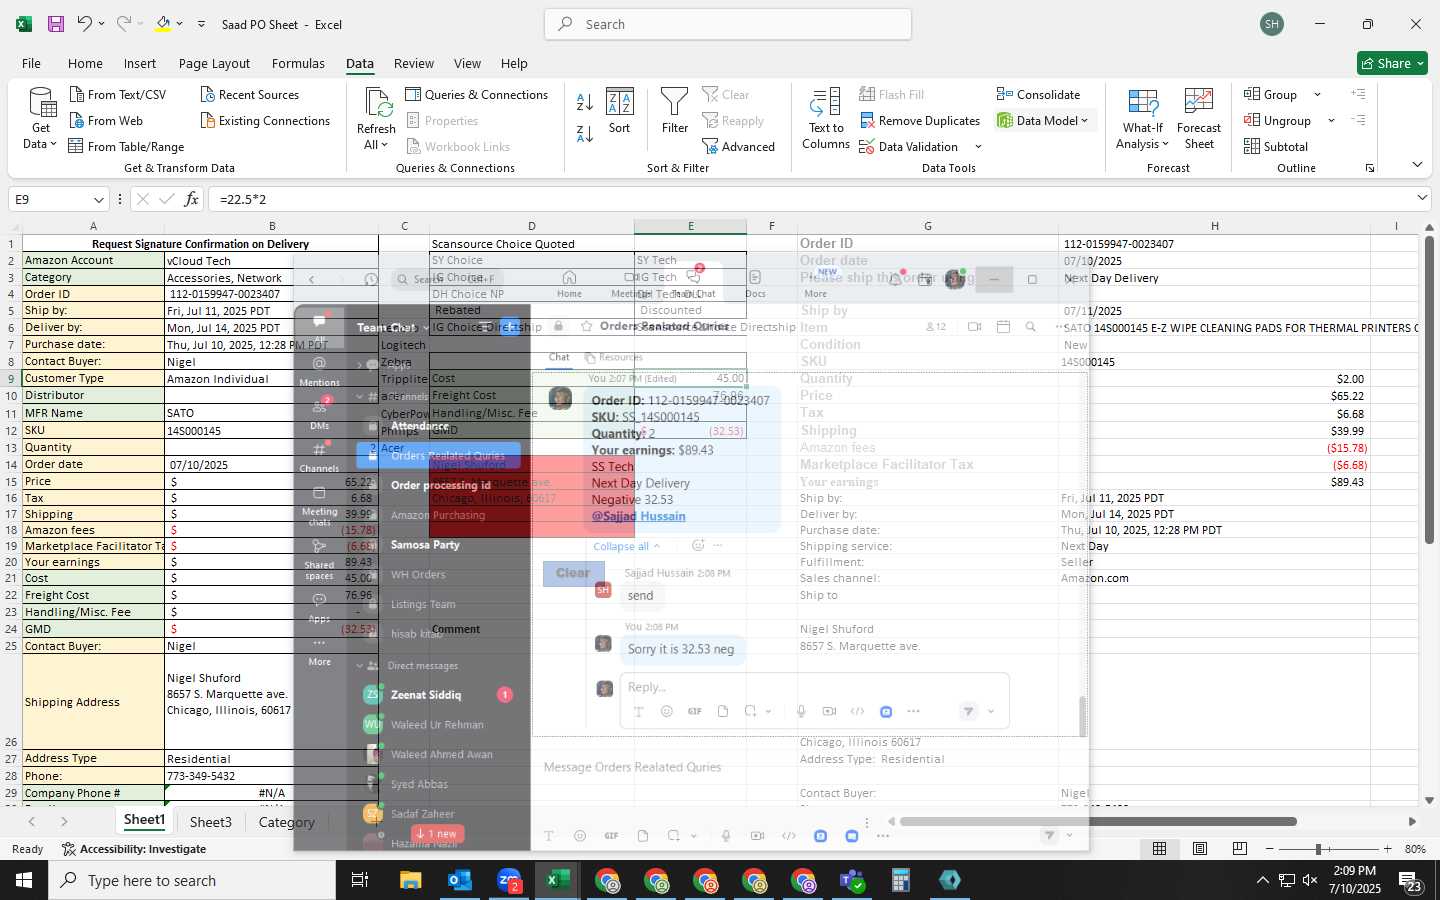Sort A to Z ascending
Viewport: 1440px width, 900px height.
pyautogui.click(x=585, y=102)
